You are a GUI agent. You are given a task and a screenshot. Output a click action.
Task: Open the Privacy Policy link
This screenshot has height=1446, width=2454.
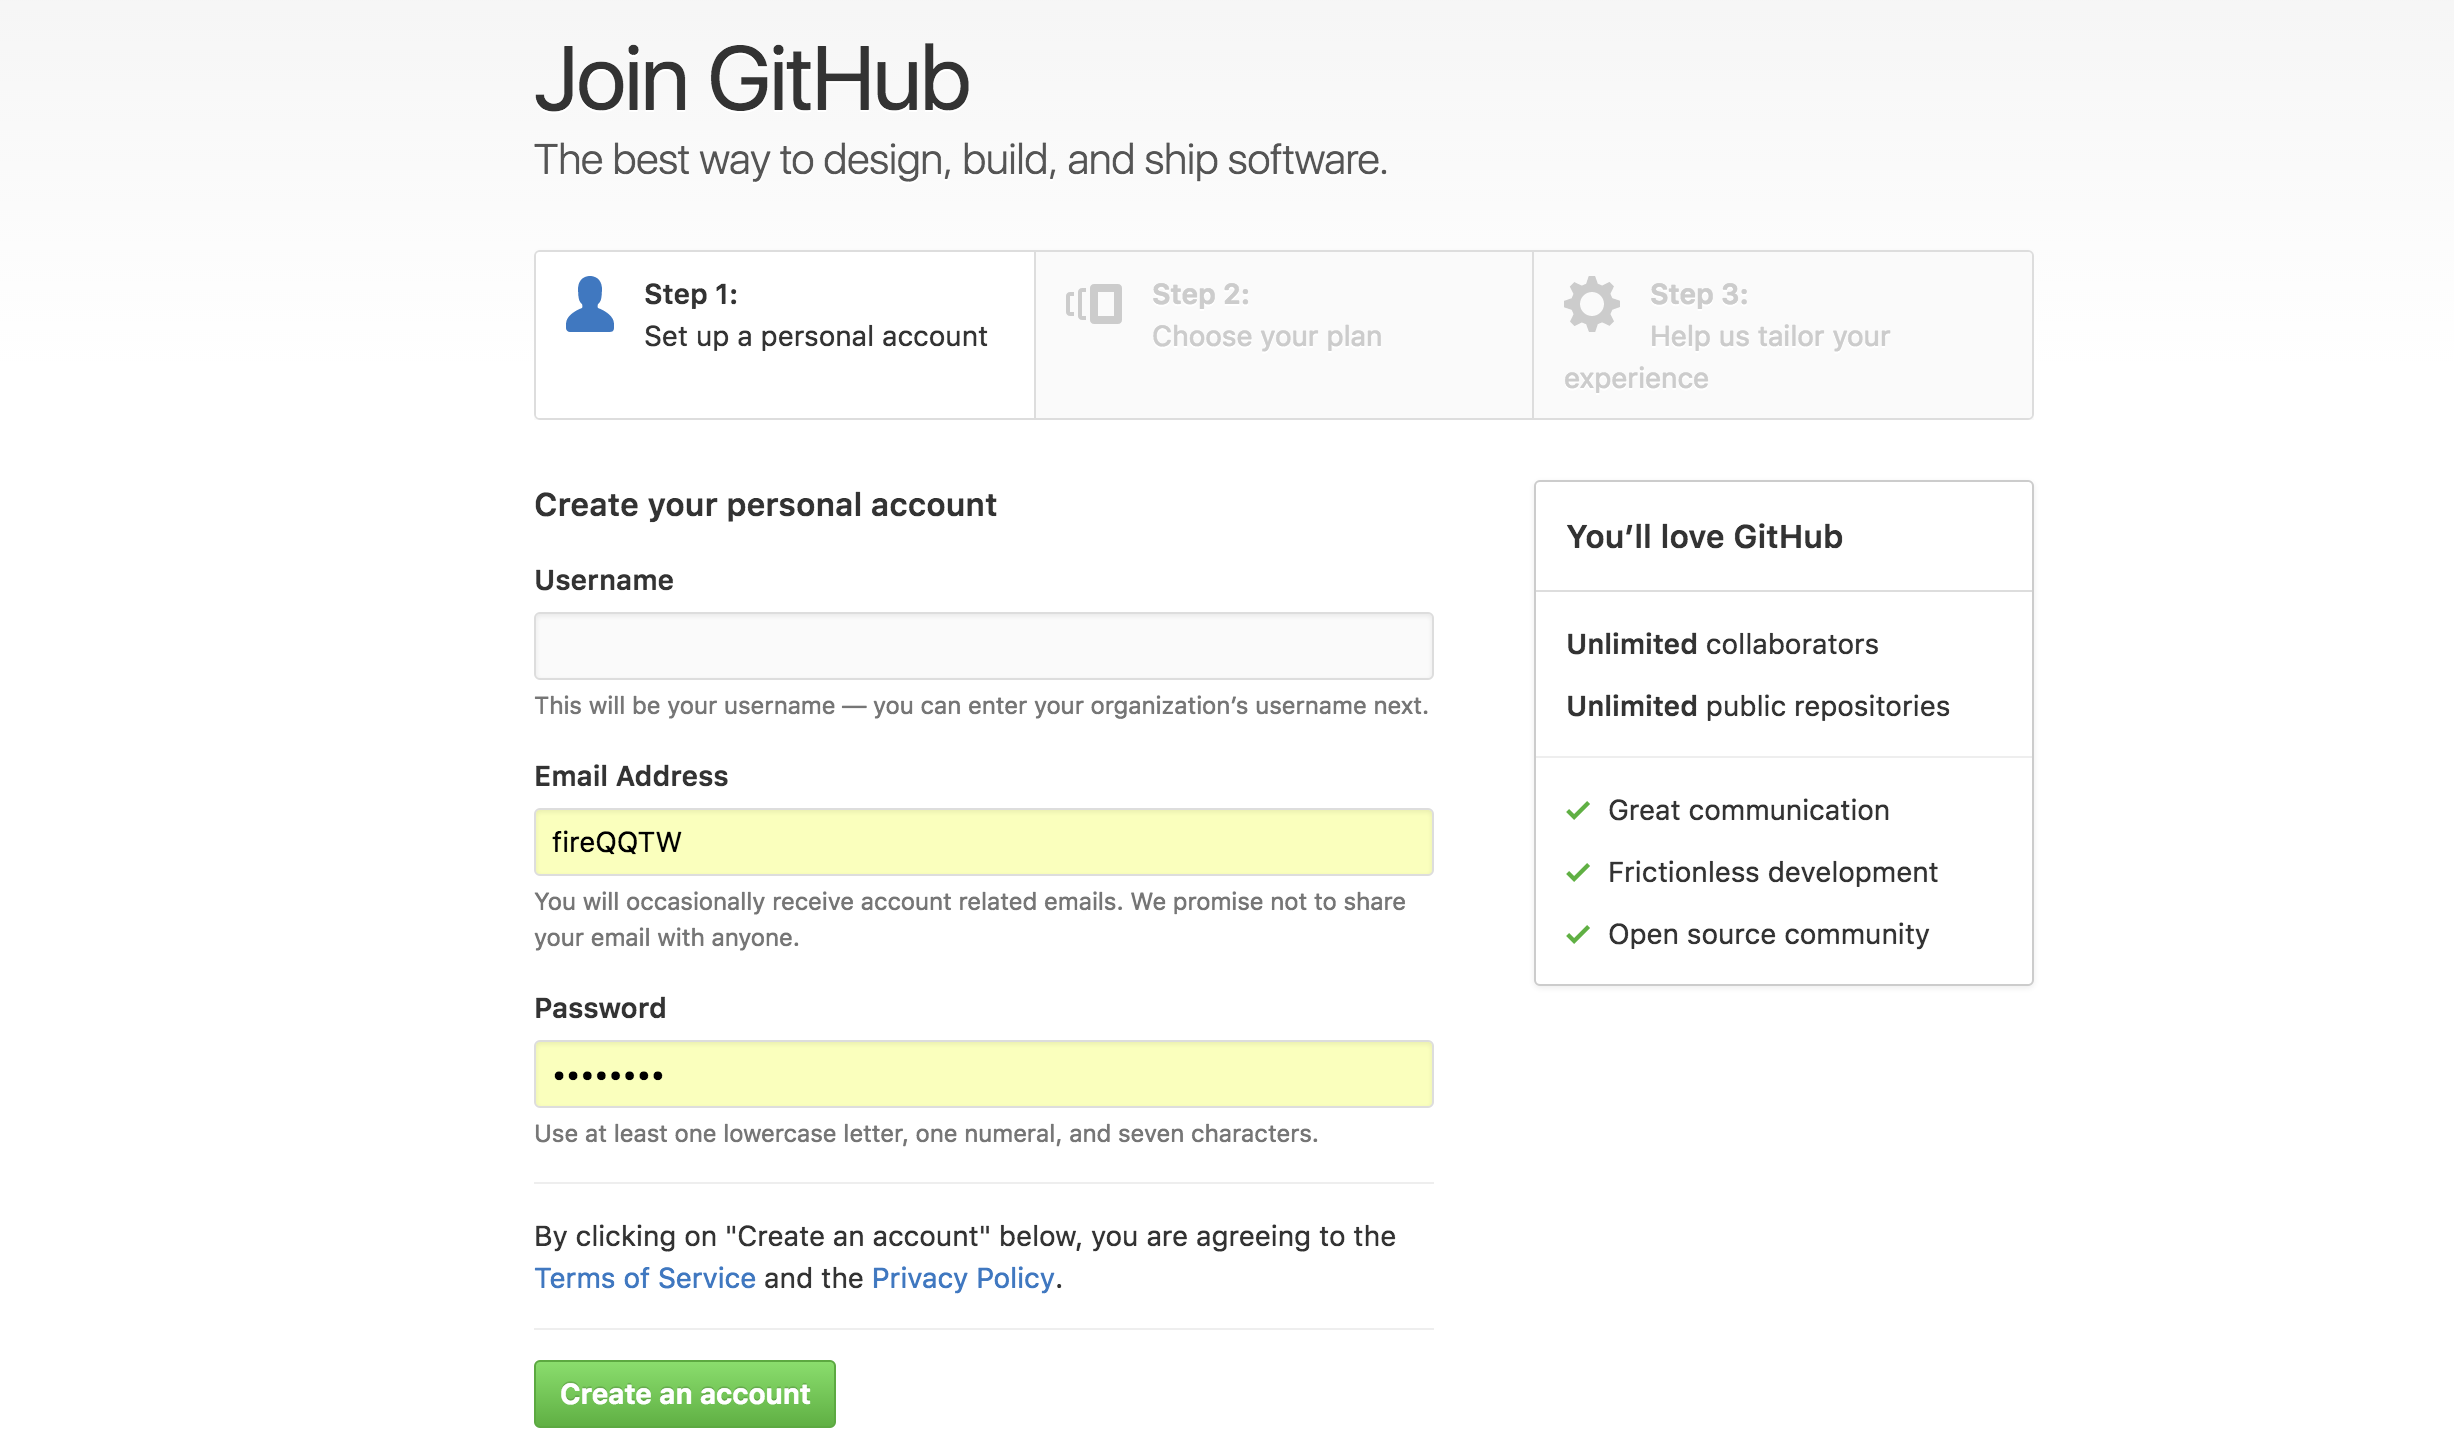click(x=962, y=1278)
